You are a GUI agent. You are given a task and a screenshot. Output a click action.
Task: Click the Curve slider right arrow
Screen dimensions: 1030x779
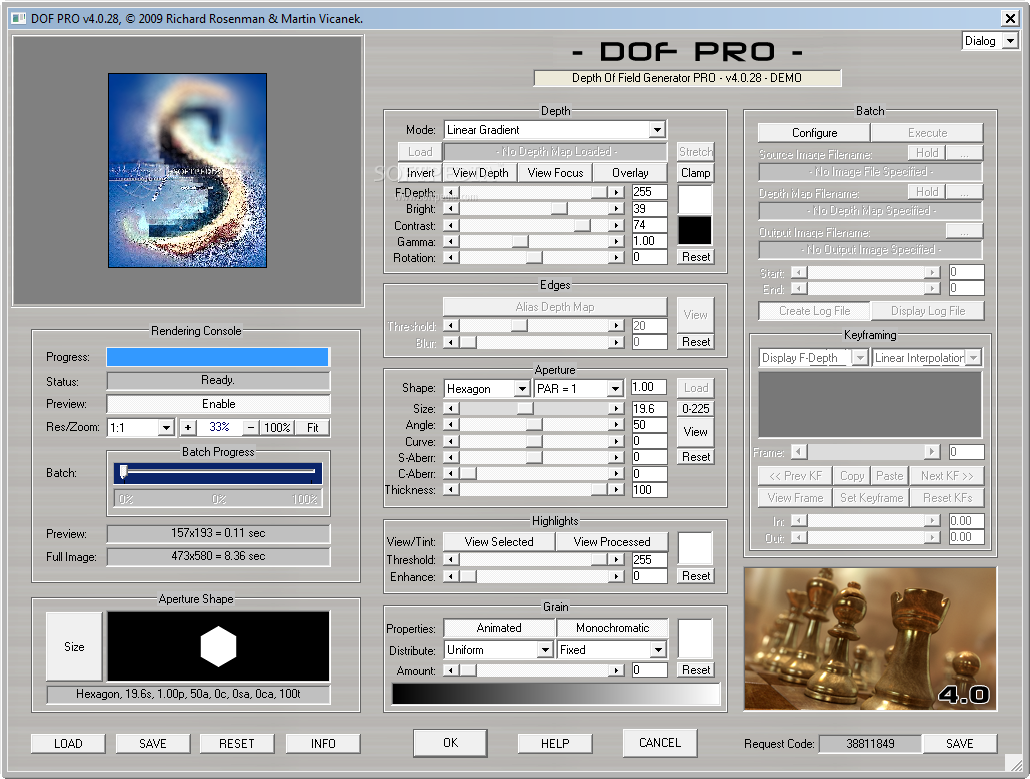point(616,441)
